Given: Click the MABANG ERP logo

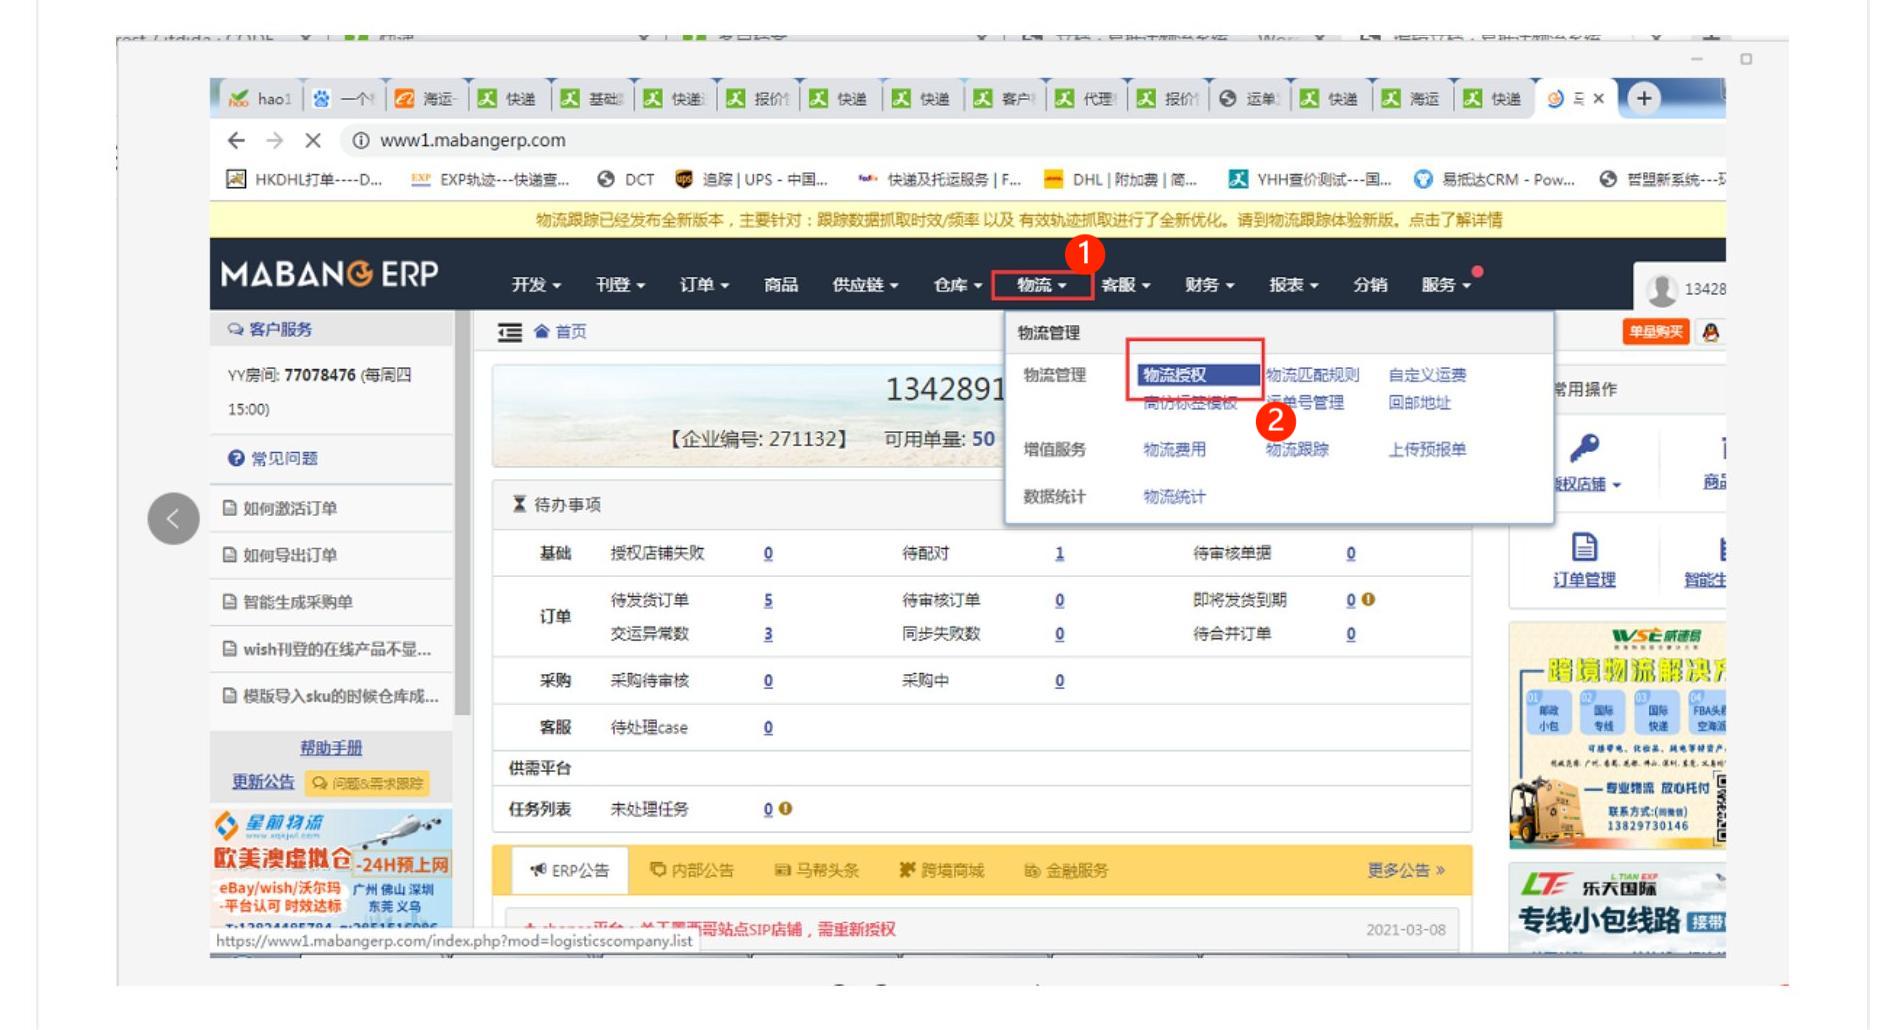Looking at the screenshot, I should (329, 274).
